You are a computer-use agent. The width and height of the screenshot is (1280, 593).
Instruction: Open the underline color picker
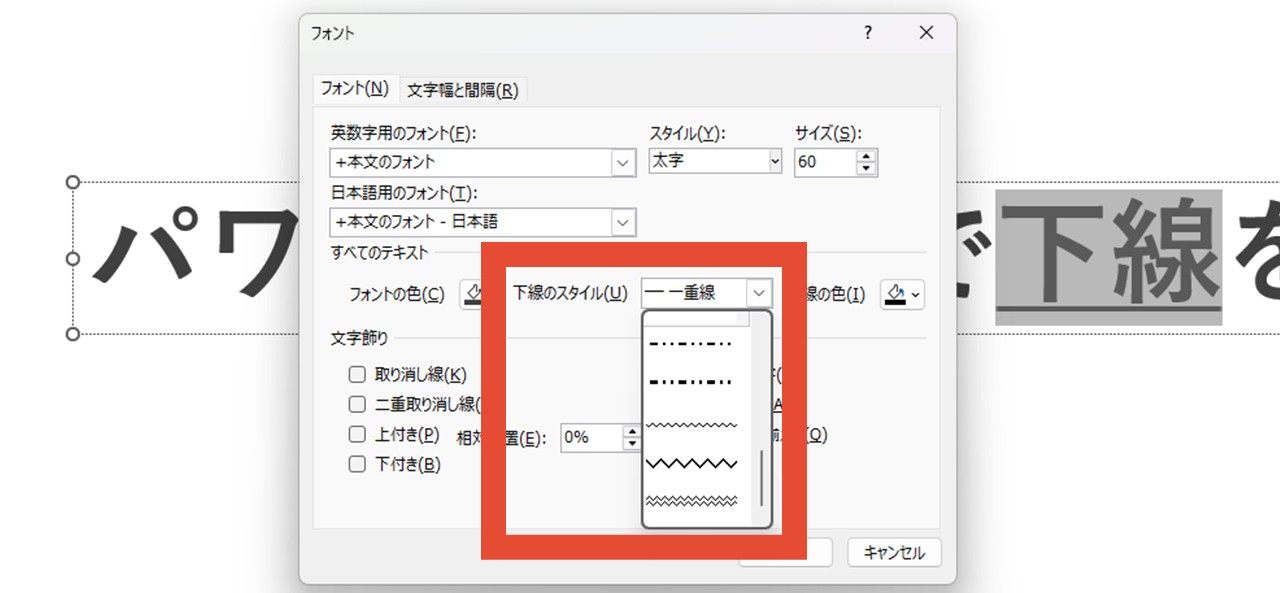pyautogui.click(x=902, y=294)
